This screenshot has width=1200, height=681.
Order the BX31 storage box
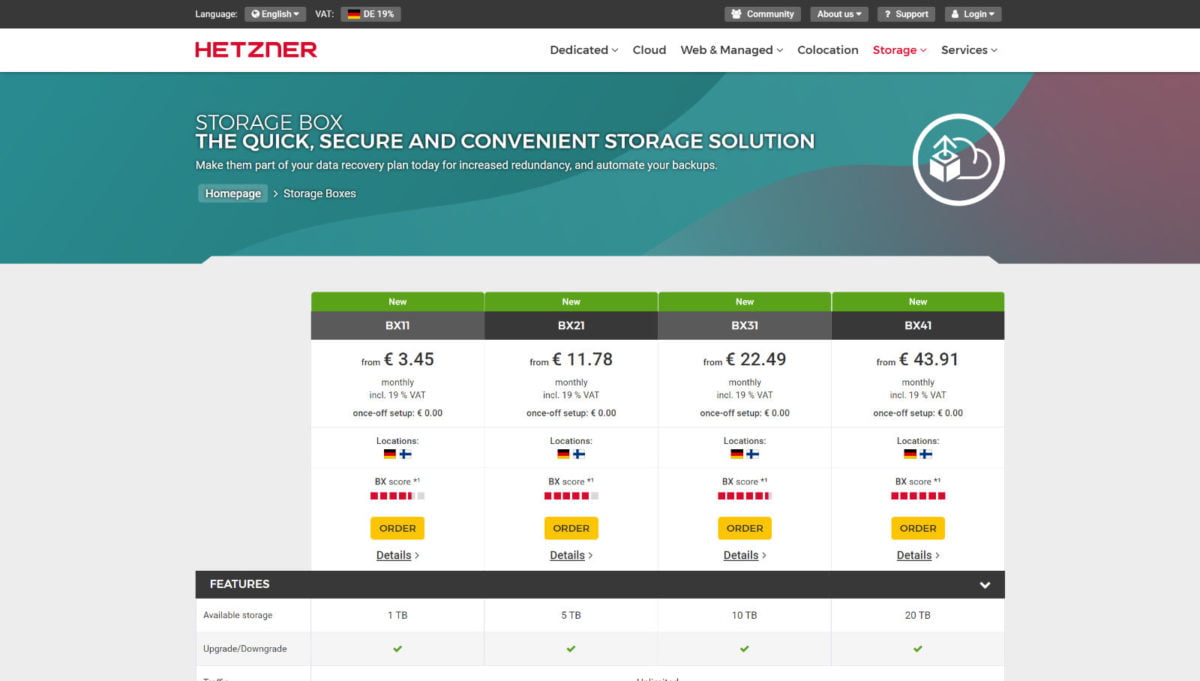pyautogui.click(x=745, y=528)
